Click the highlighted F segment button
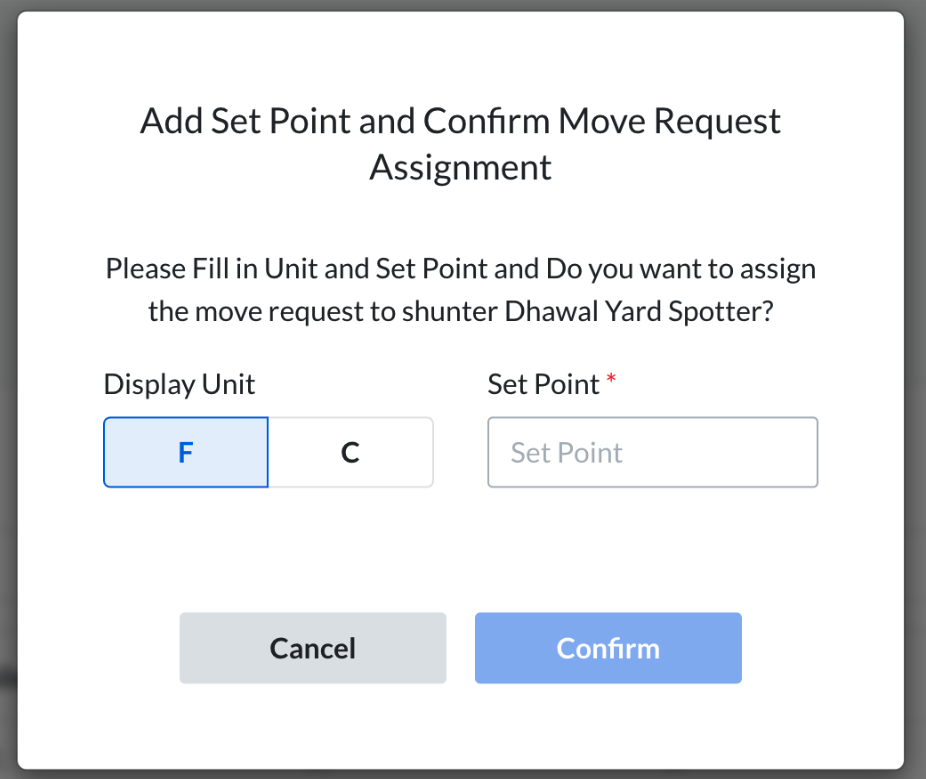 coord(186,452)
